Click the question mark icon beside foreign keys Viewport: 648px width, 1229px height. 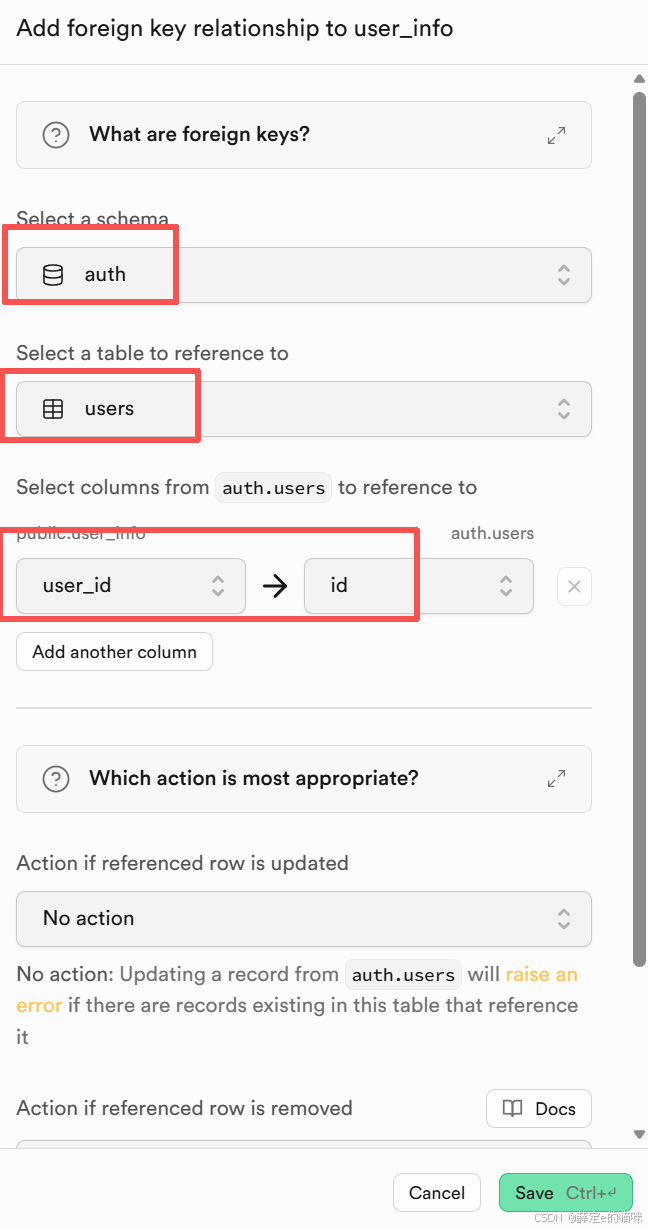coord(56,135)
